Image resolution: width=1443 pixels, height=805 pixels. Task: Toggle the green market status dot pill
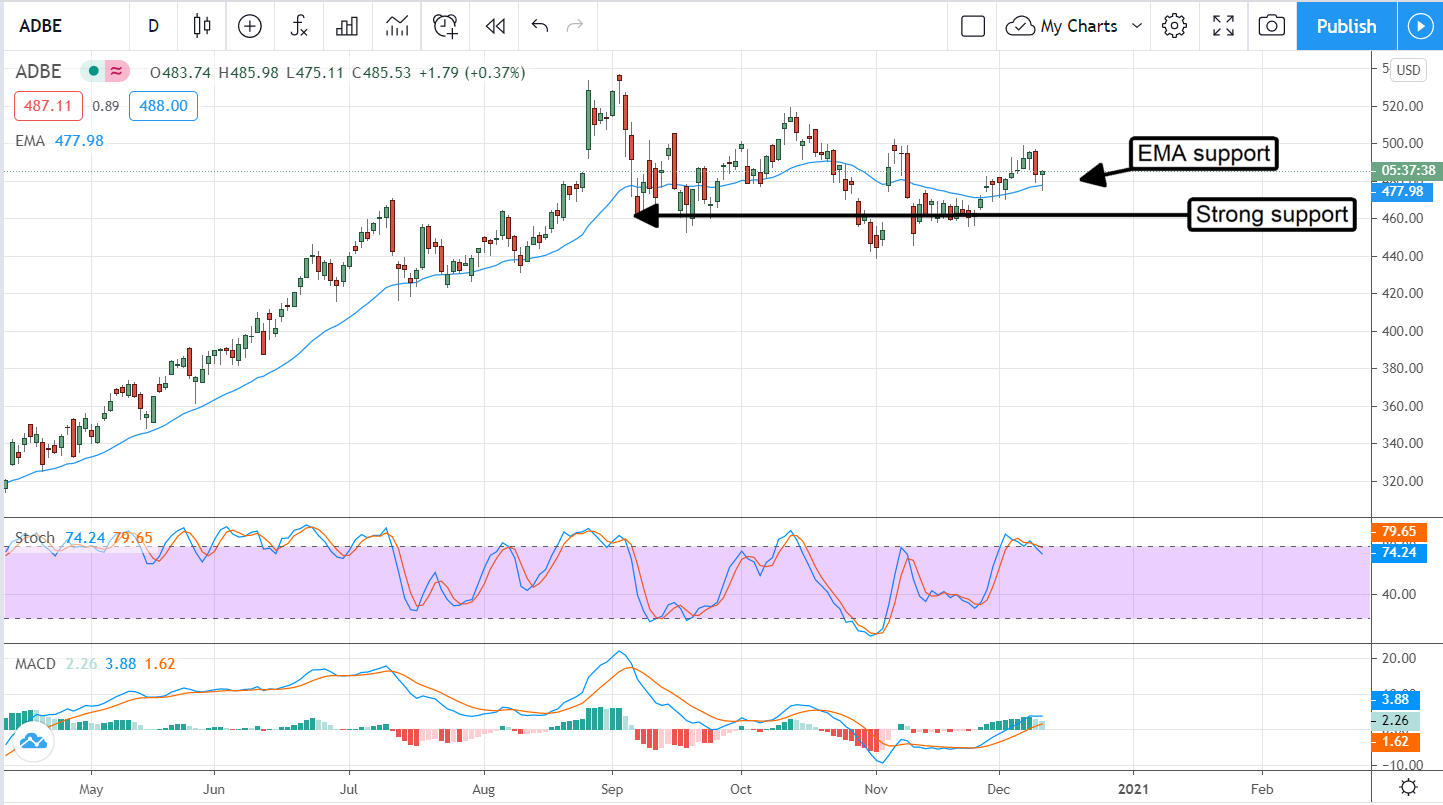click(91, 71)
